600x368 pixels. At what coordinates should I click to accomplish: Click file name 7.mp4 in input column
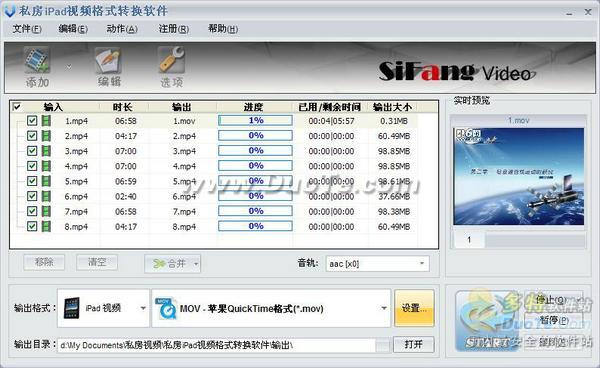(x=76, y=212)
